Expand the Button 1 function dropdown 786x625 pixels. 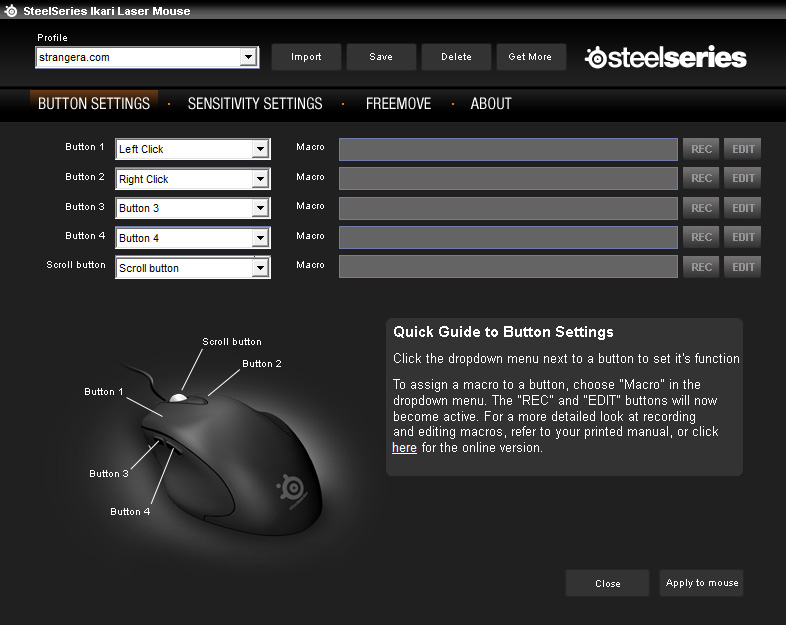click(x=260, y=149)
